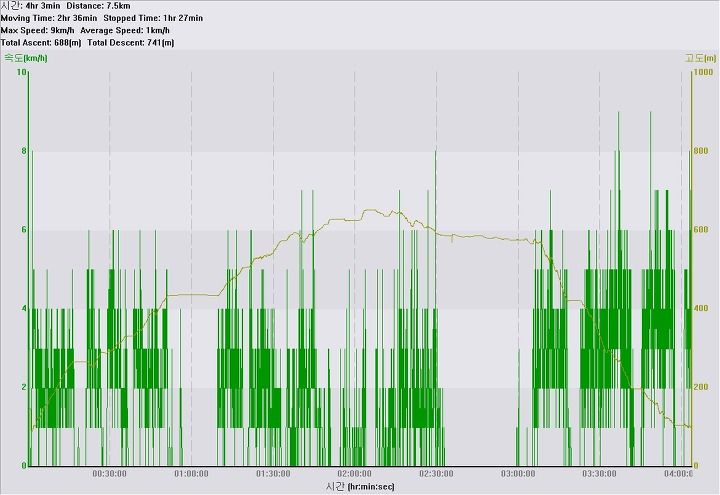
Task: Click the 03:30:00 time axis label
Action: click(600, 474)
